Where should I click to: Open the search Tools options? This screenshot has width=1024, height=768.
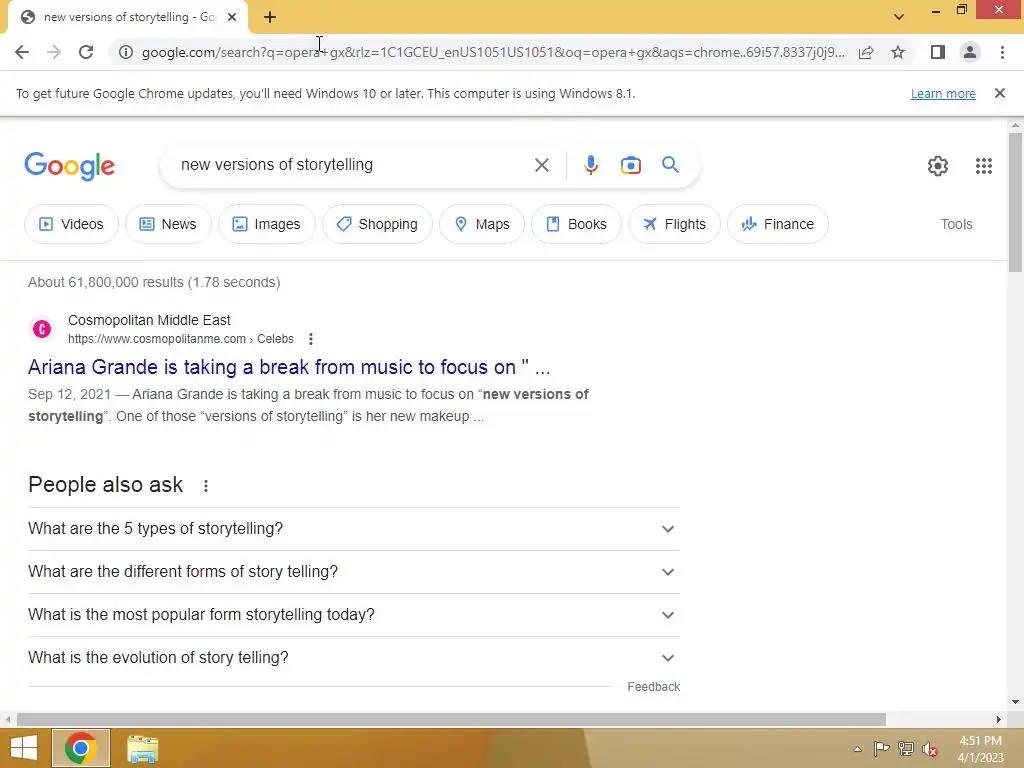pos(956,224)
